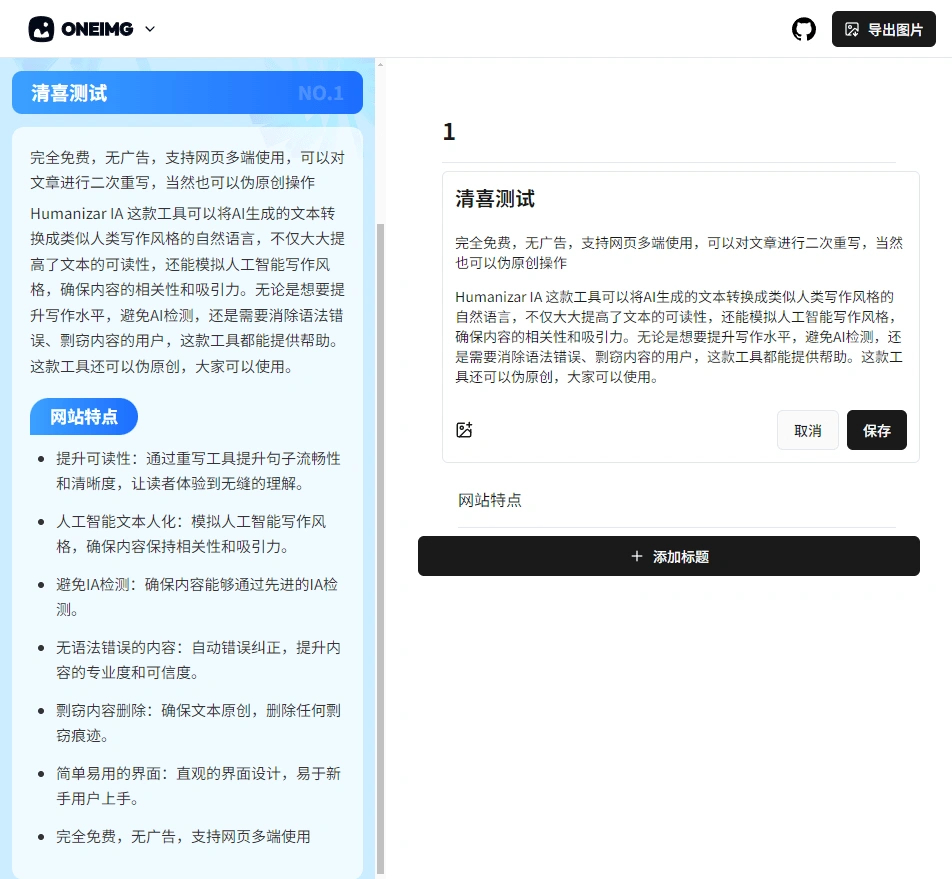Click the heading number 1 in editor
Screen dimensions: 952x879
coord(449,132)
